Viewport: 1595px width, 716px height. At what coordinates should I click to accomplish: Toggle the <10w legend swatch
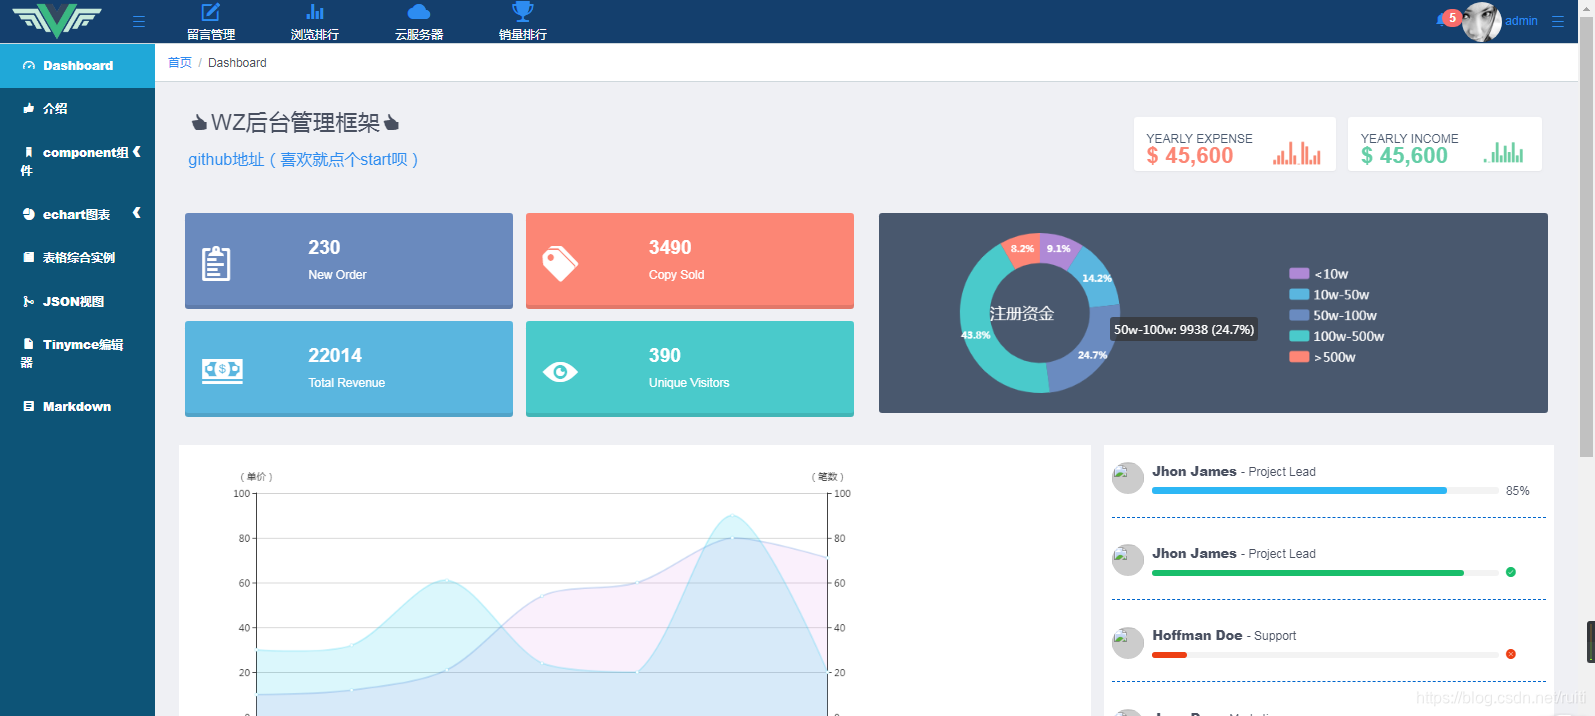click(x=1299, y=274)
